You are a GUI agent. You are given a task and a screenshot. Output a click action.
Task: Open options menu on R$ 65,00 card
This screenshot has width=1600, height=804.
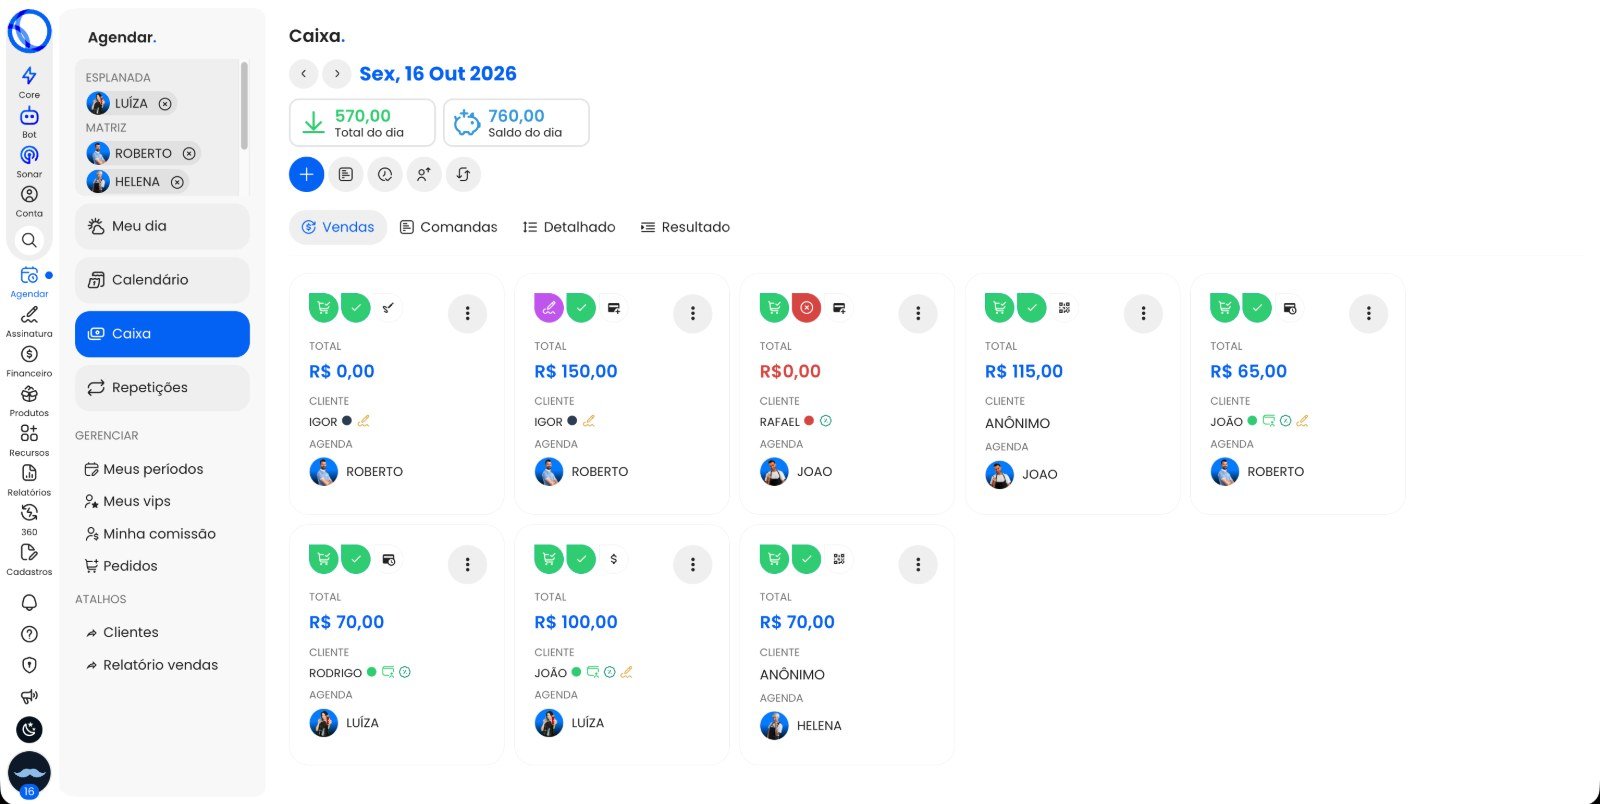tap(1369, 314)
